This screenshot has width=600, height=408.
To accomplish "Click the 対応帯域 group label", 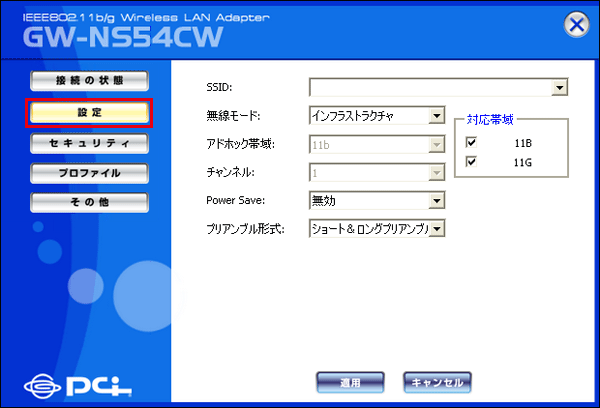I will click(490, 120).
